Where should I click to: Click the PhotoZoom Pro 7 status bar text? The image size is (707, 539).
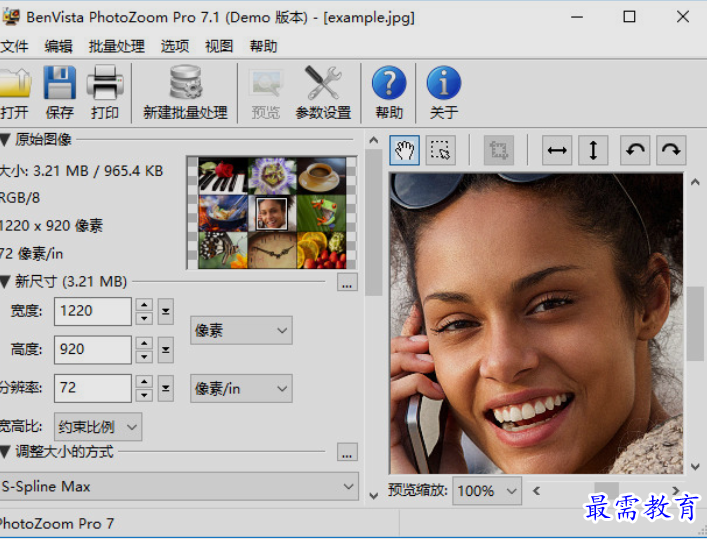[x=57, y=523]
